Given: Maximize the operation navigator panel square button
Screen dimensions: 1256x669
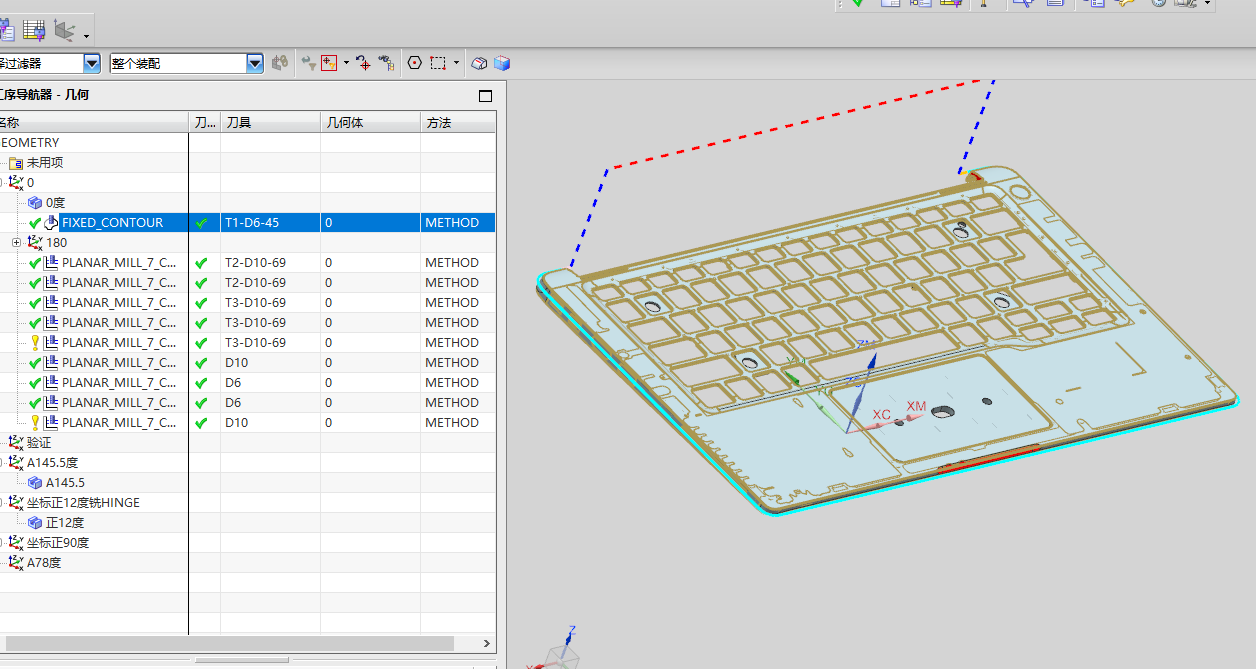Looking at the screenshot, I should coord(486,96).
